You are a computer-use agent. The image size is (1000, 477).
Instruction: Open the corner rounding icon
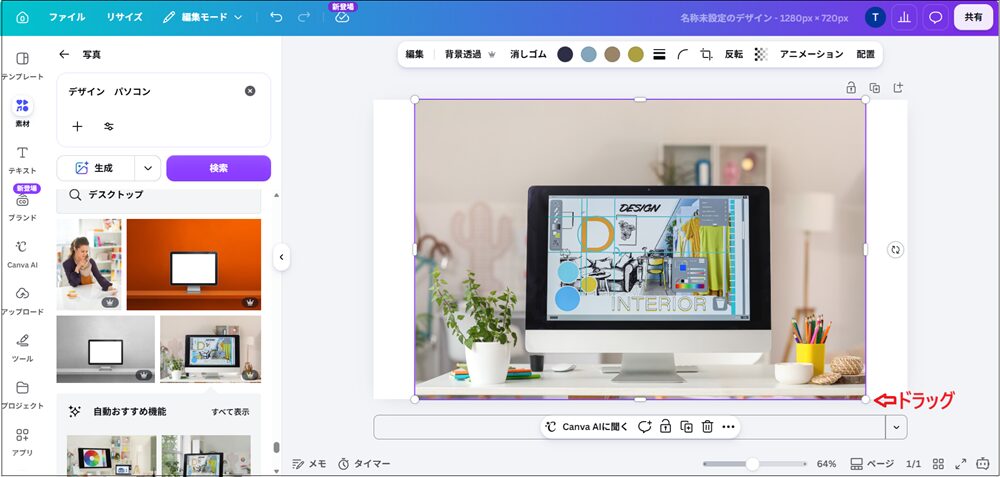pos(682,55)
